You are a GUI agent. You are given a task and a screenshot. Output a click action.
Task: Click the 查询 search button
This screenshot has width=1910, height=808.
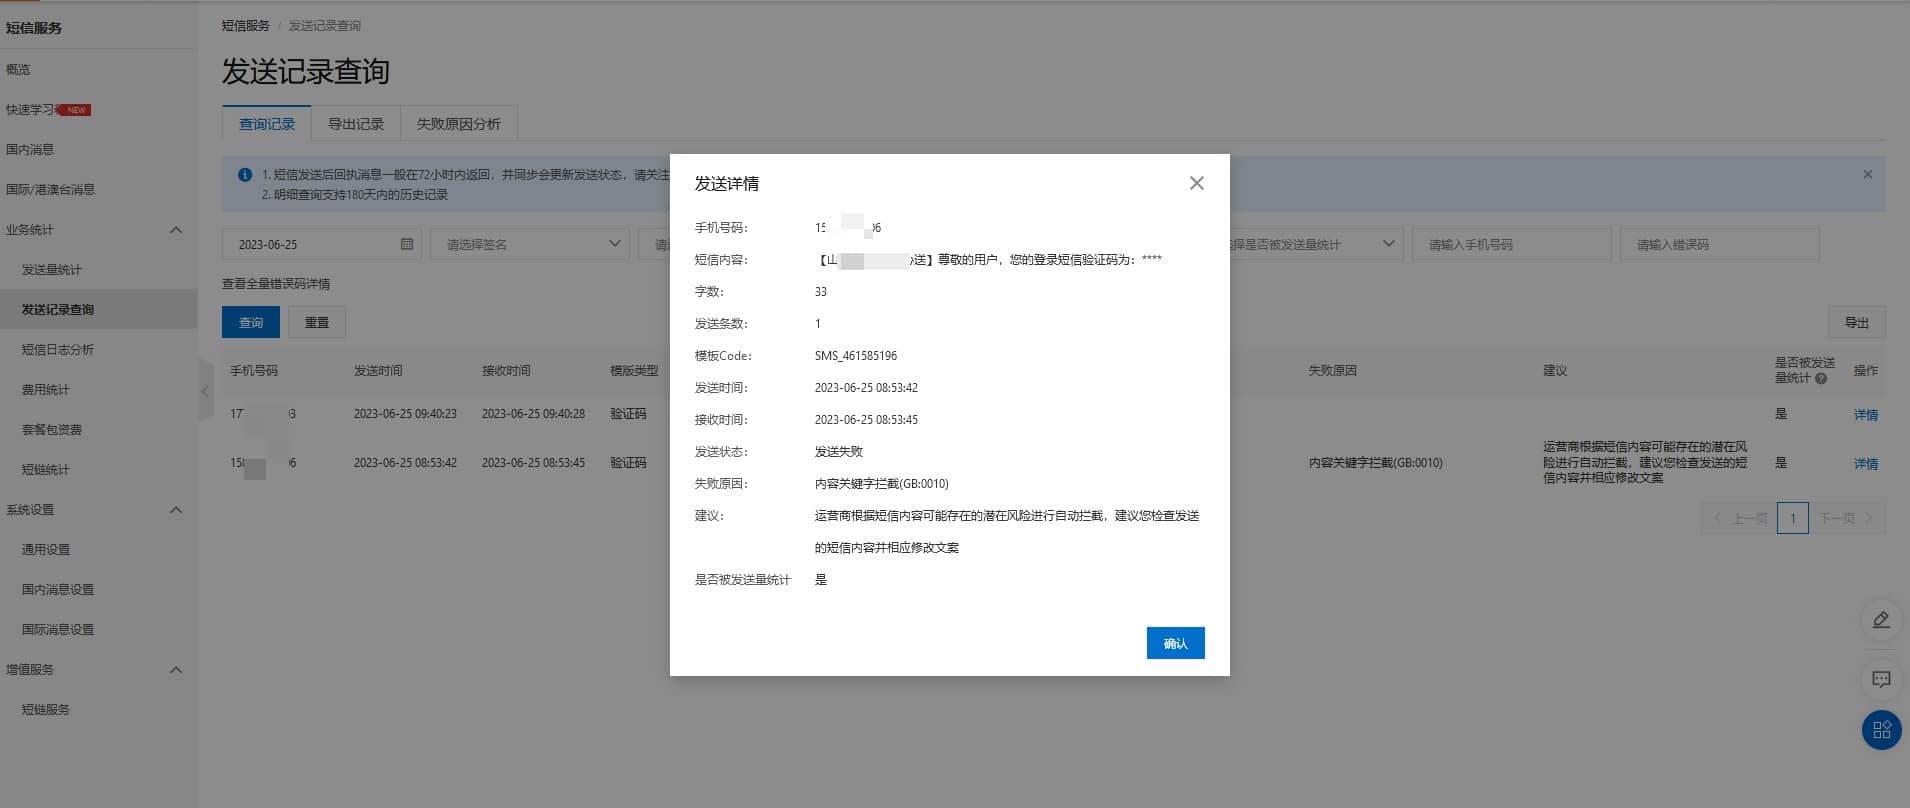point(251,322)
